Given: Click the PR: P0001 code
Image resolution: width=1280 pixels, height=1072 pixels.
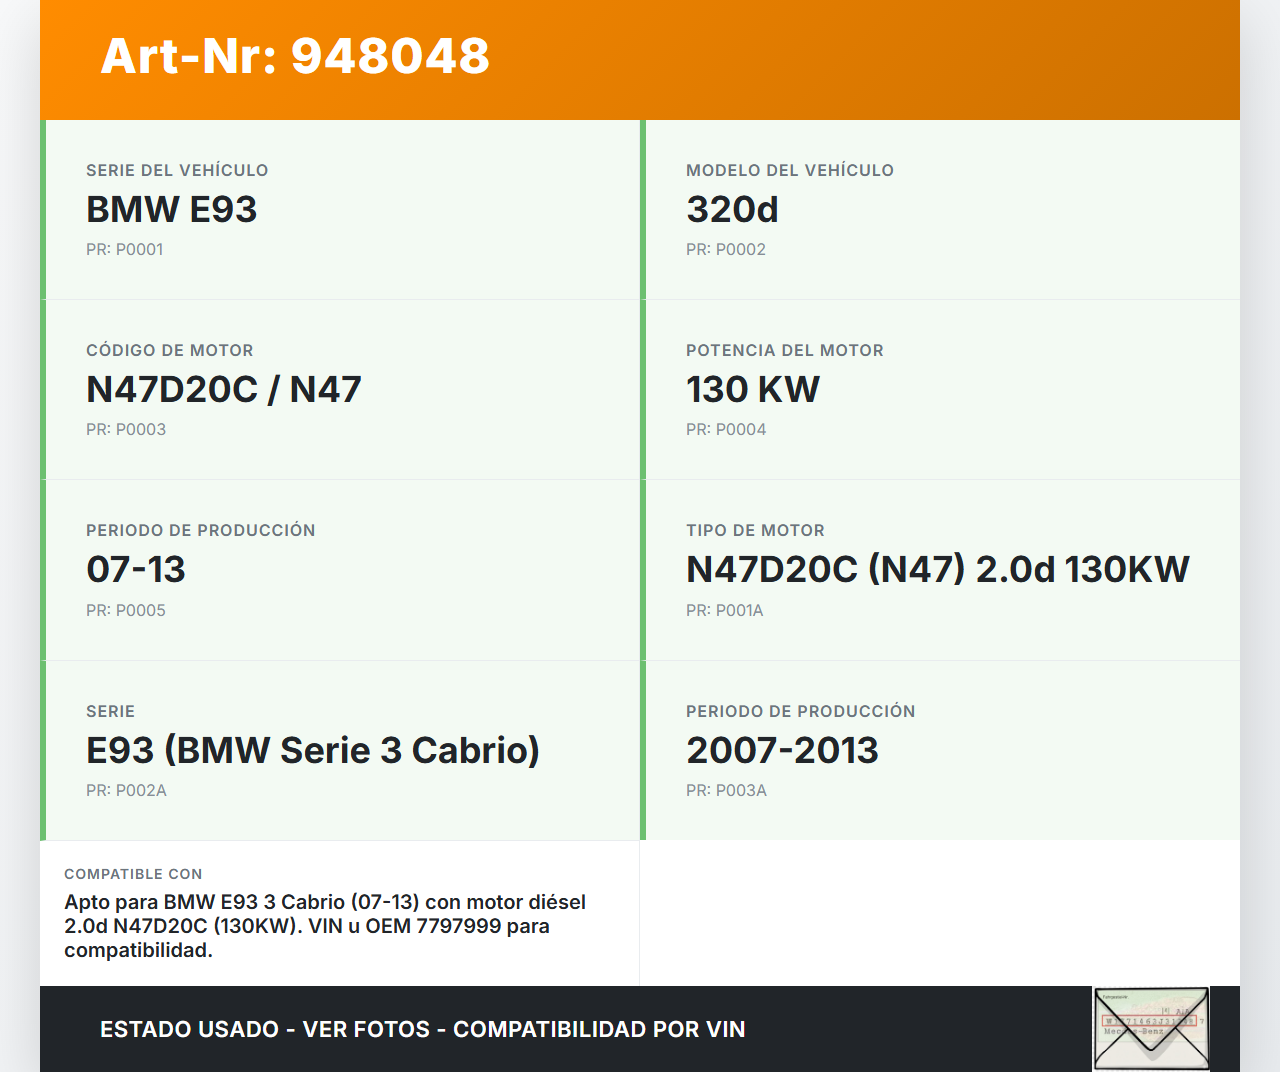Looking at the screenshot, I should [124, 250].
